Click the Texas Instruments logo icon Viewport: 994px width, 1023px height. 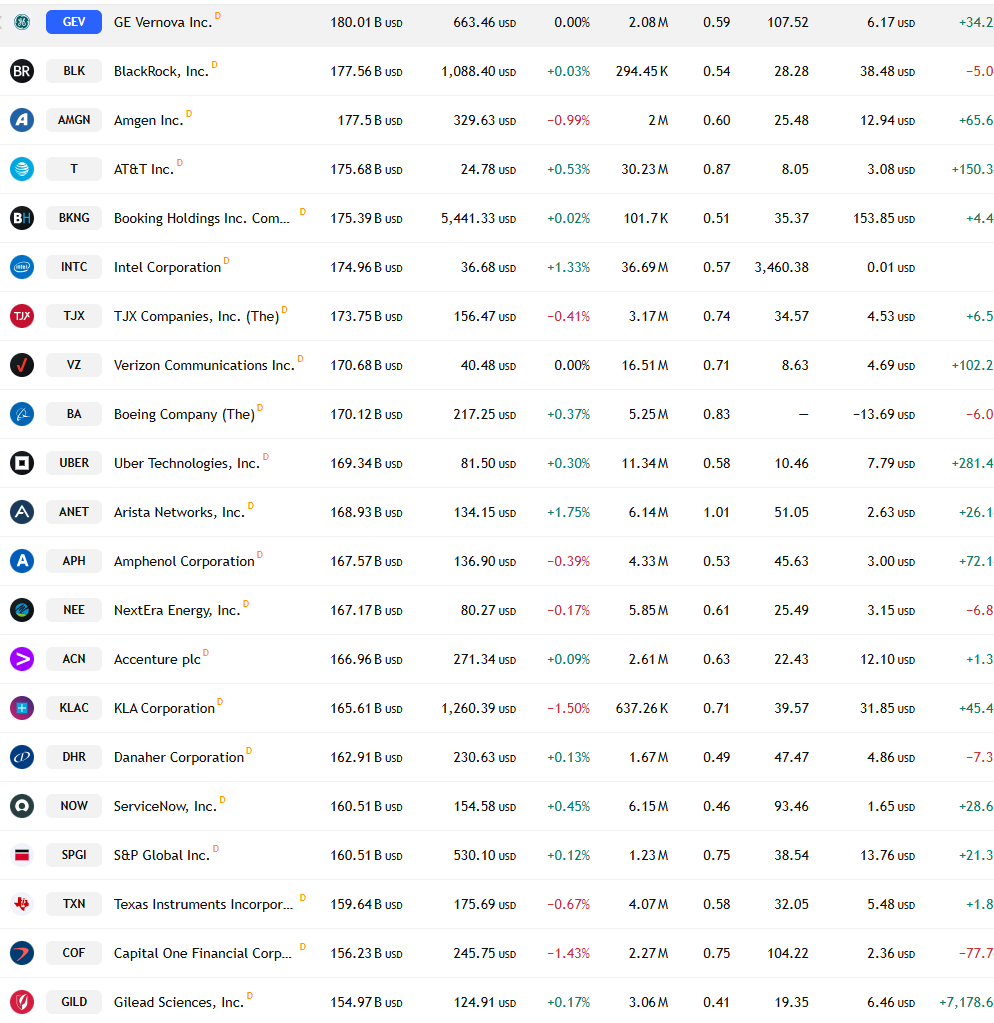tap(22, 904)
